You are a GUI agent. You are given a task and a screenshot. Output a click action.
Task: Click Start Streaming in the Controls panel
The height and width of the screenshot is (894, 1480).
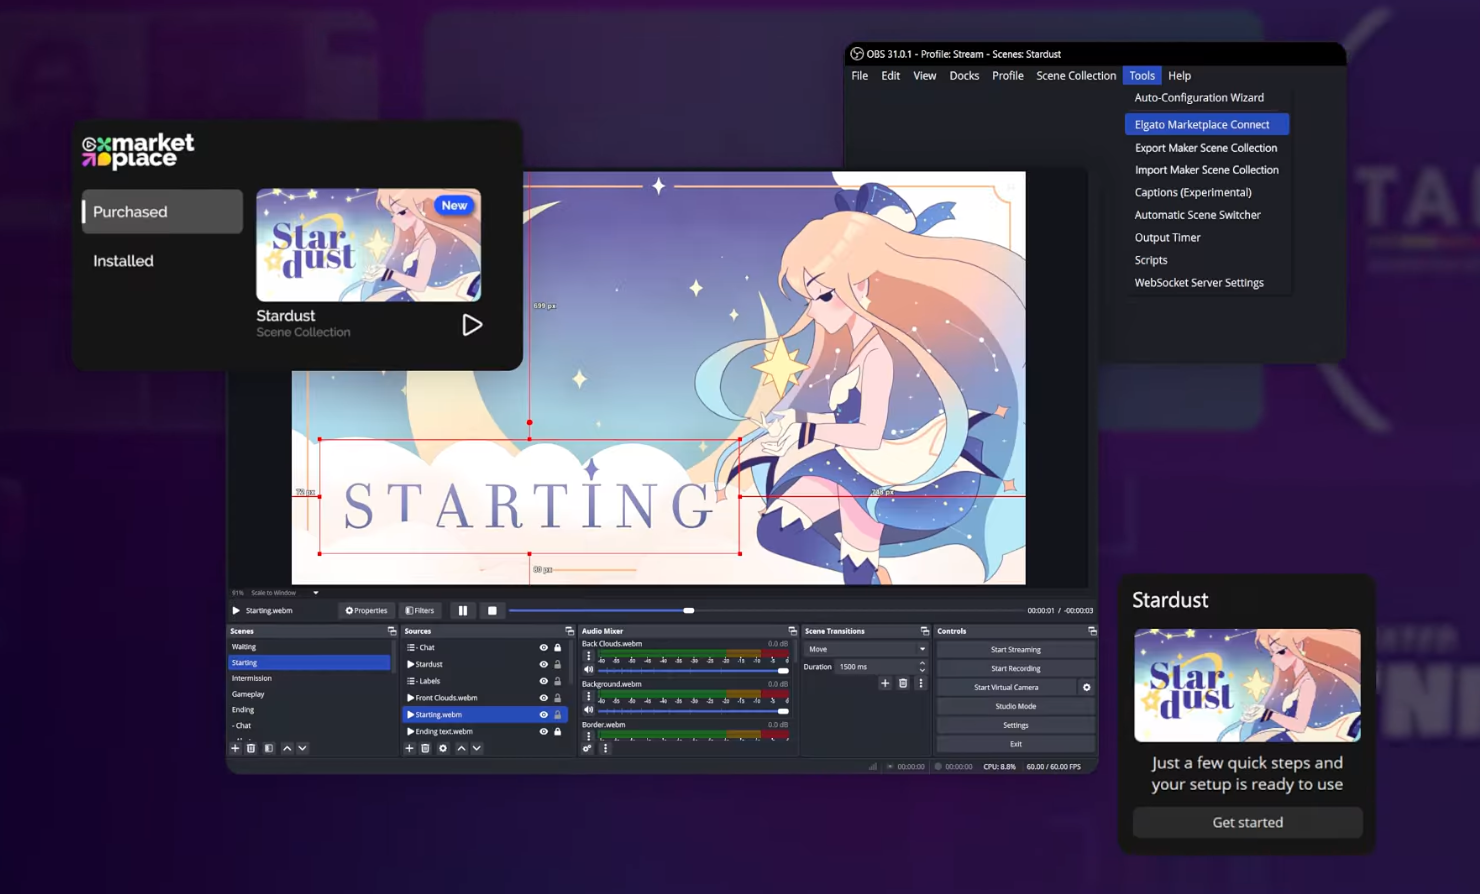coord(1015,649)
